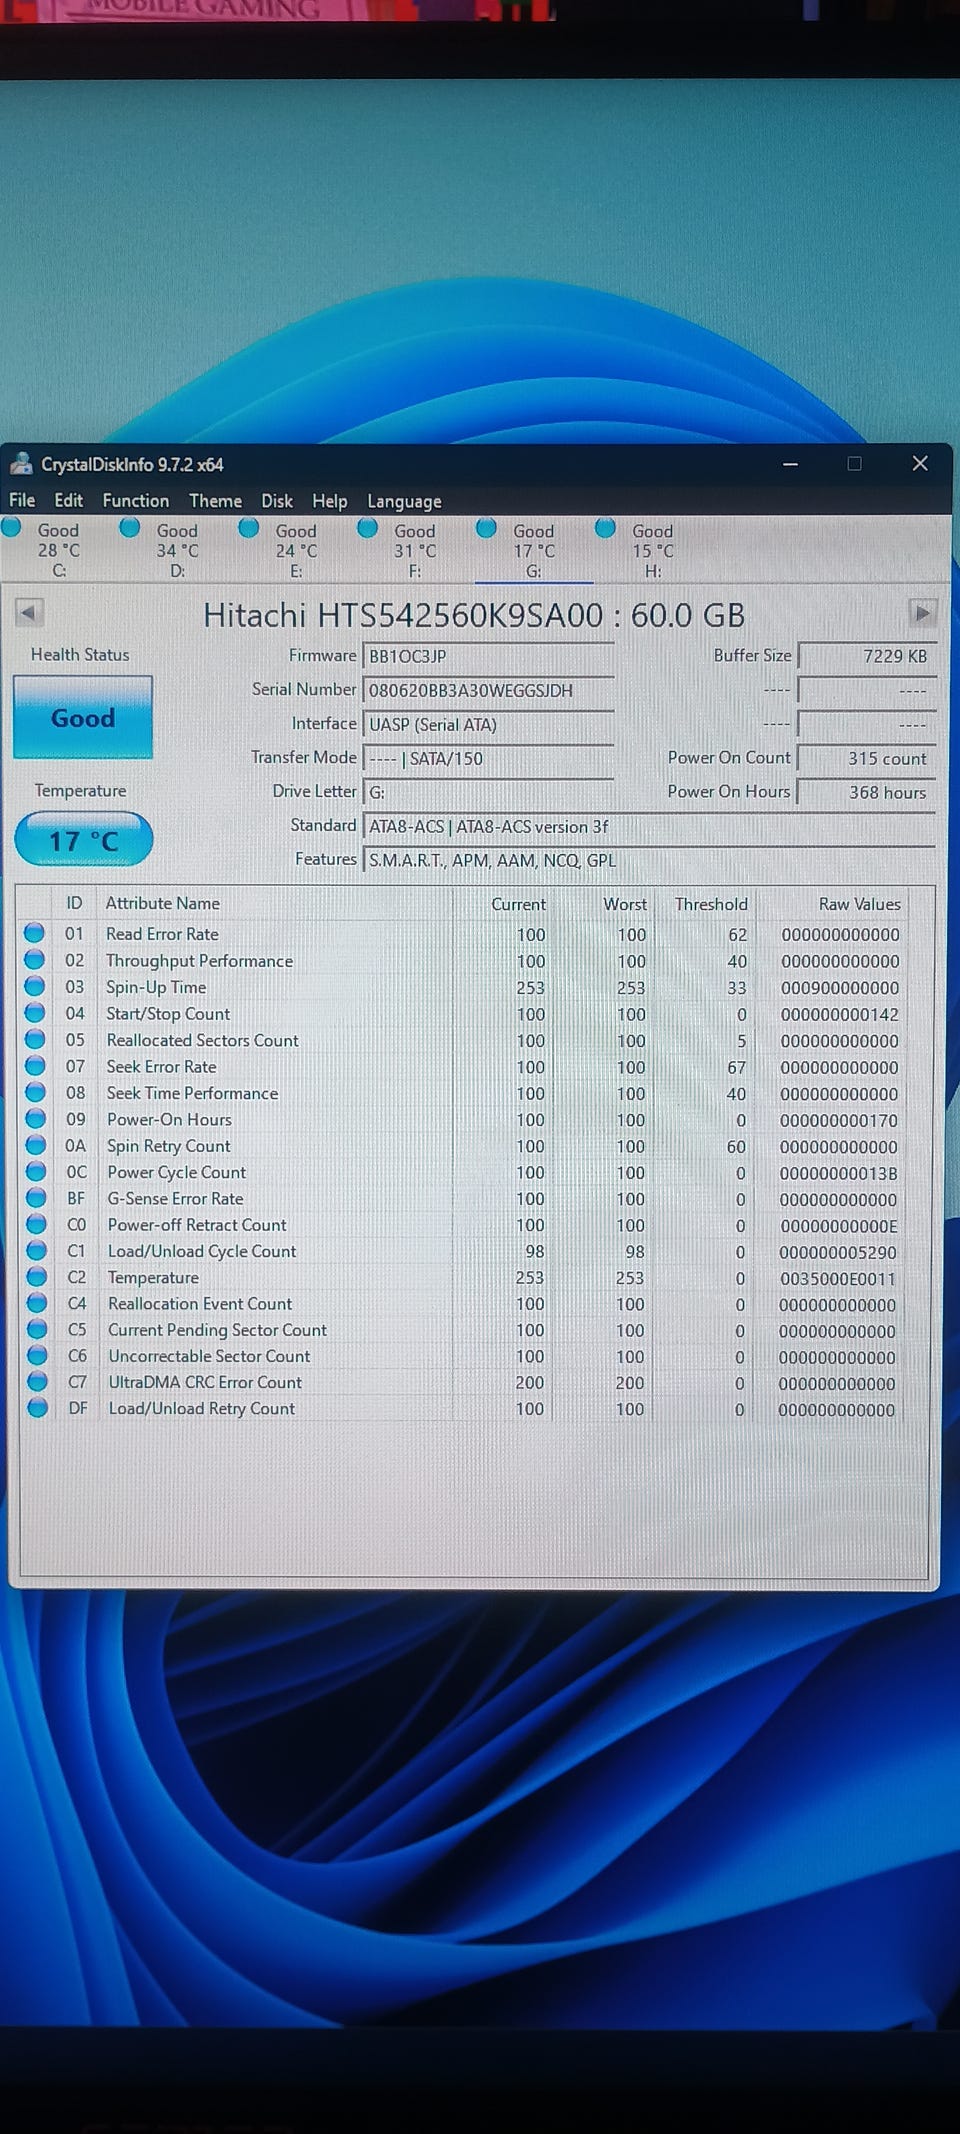Click the Current column header
The height and width of the screenshot is (2134, 960).
click(518, 904)
